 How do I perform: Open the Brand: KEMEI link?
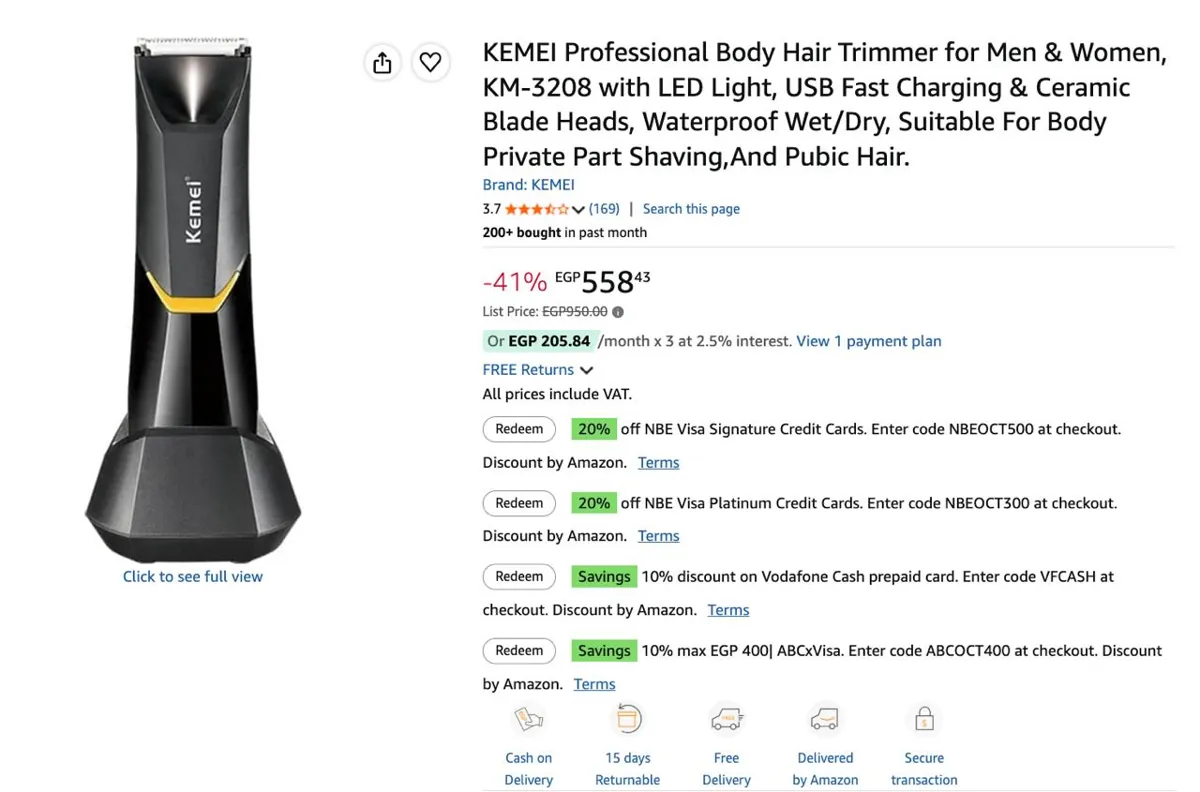(528, 185)
